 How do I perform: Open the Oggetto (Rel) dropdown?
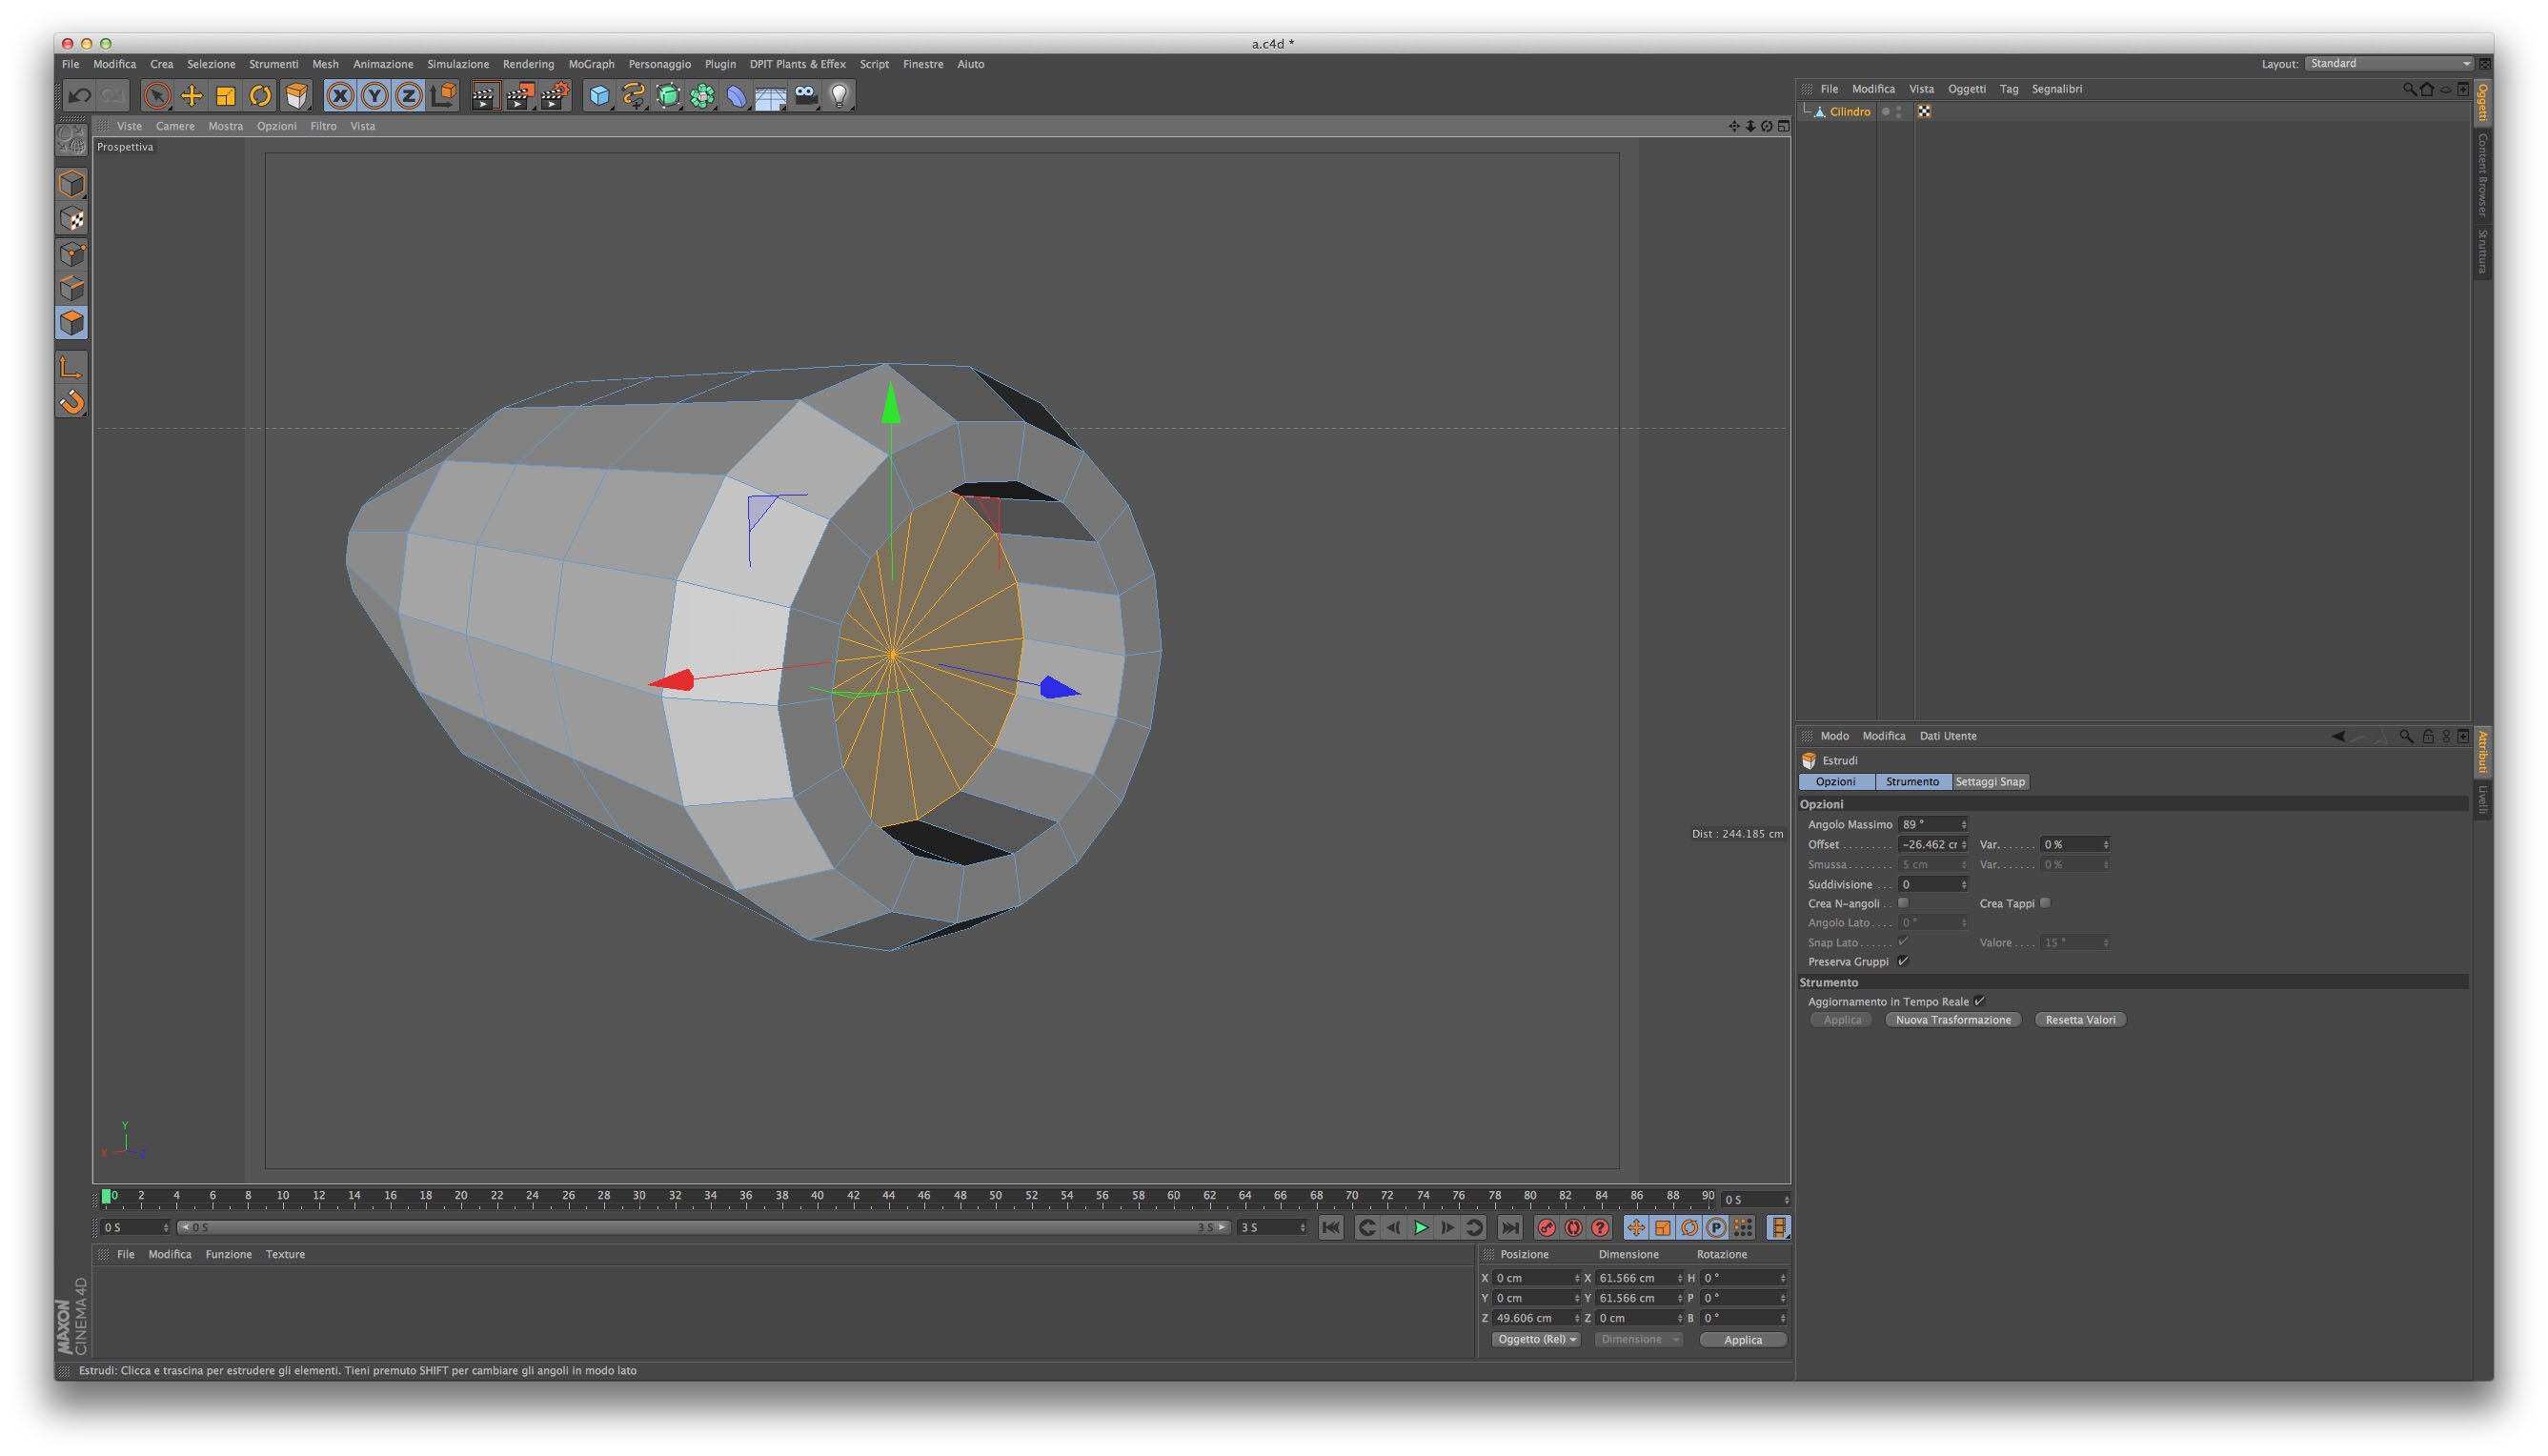(1536, 1340)
